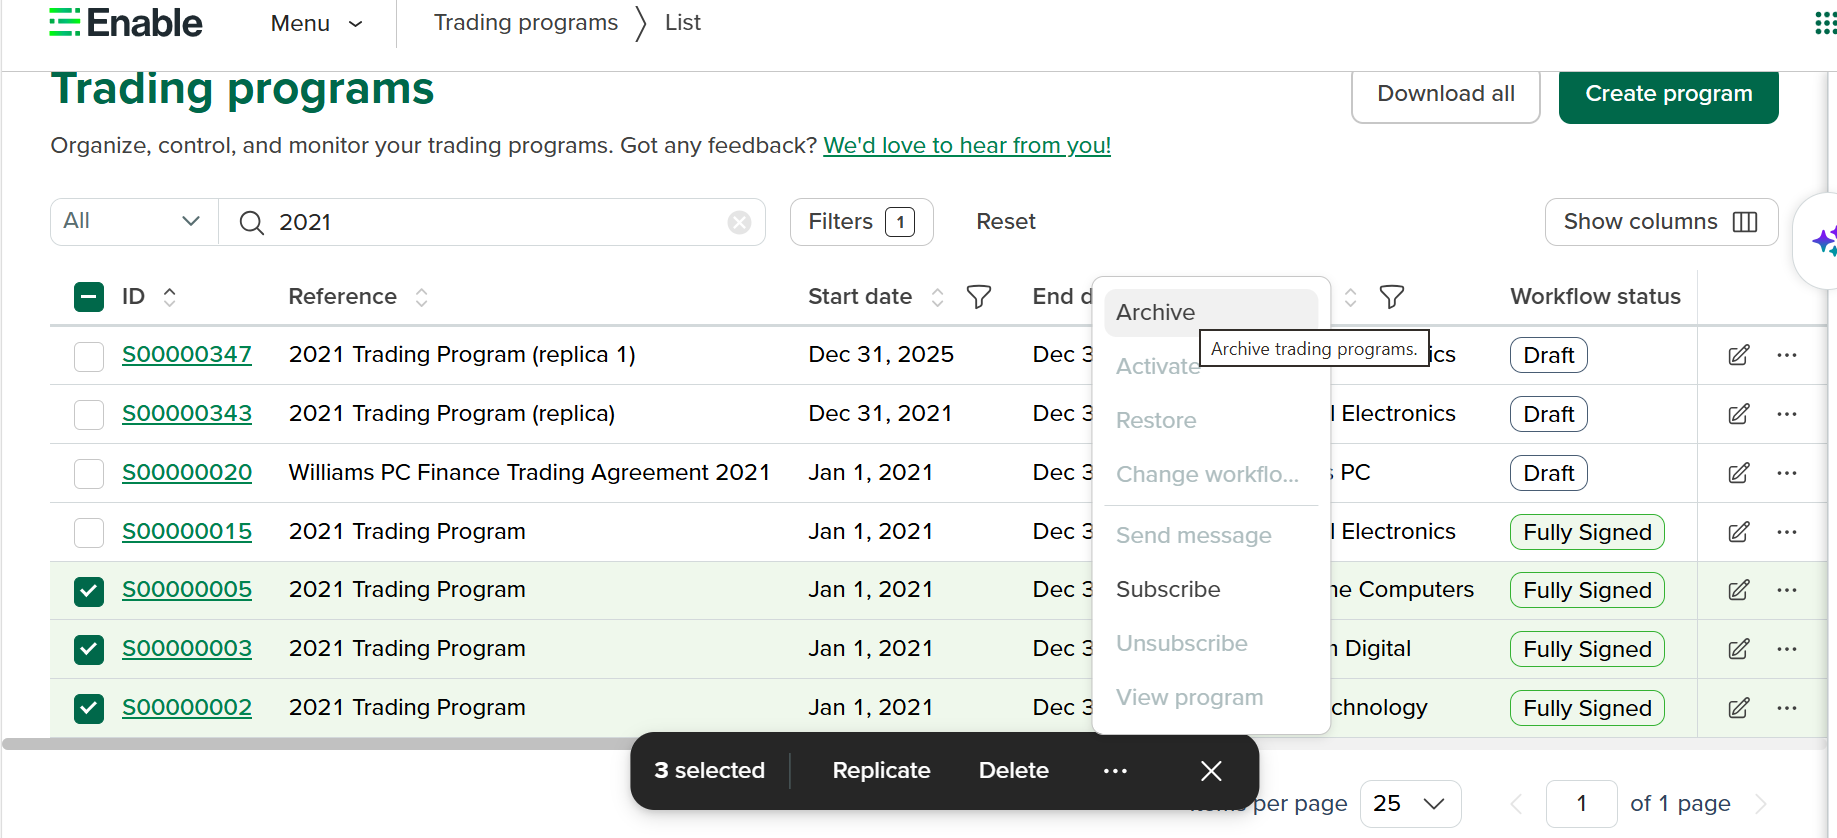Screen dimensions: 1837x838
Task: Check the row S00000020 checkbox
Action: click(x=89, y=473)
